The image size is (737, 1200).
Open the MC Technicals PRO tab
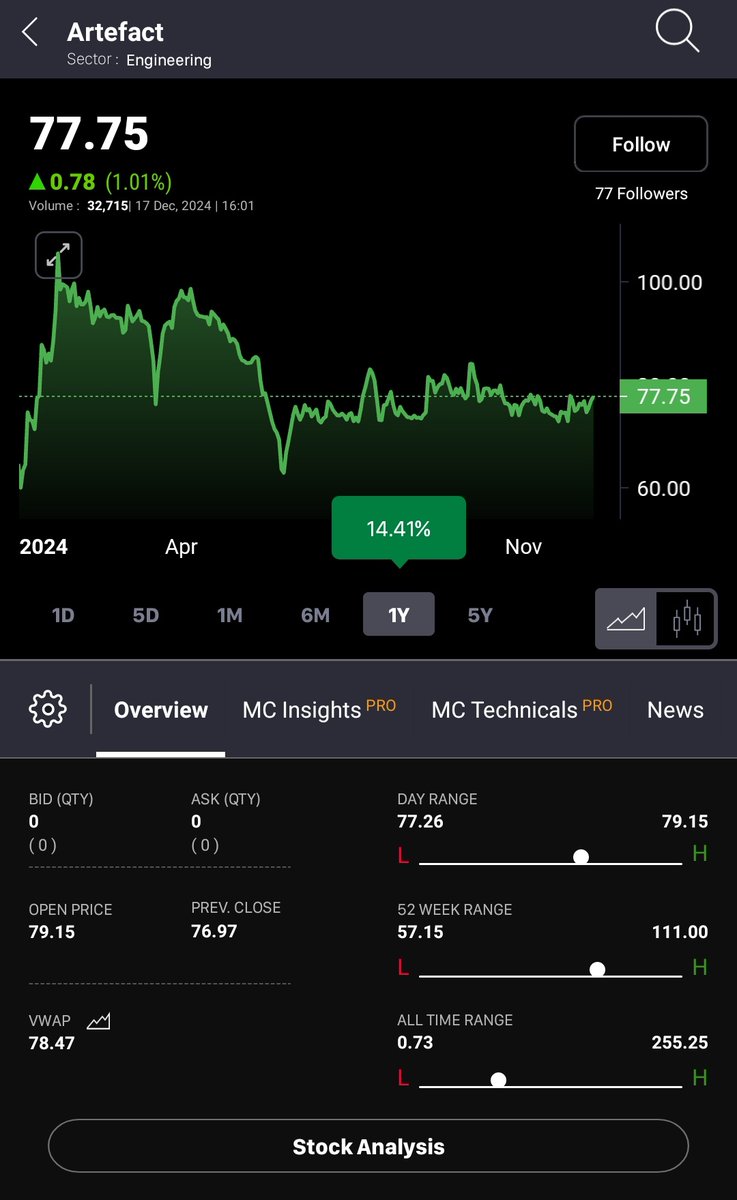(522, 709)
